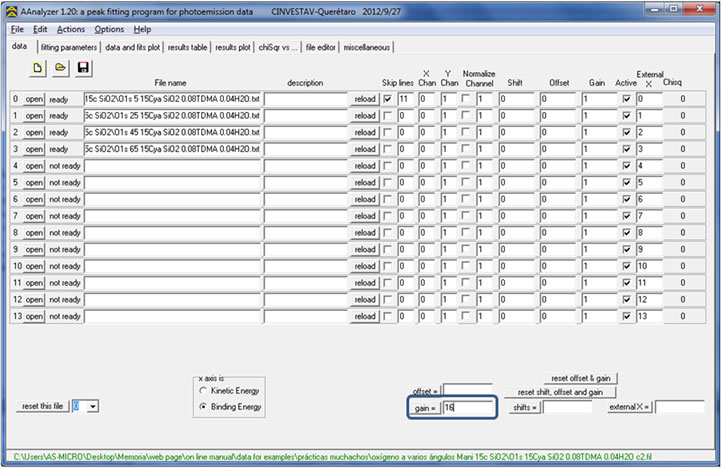Uncheck the Active checkbox for row 0
The width and height of the screenshot is (721, 468).
click(x=626, y=100)
